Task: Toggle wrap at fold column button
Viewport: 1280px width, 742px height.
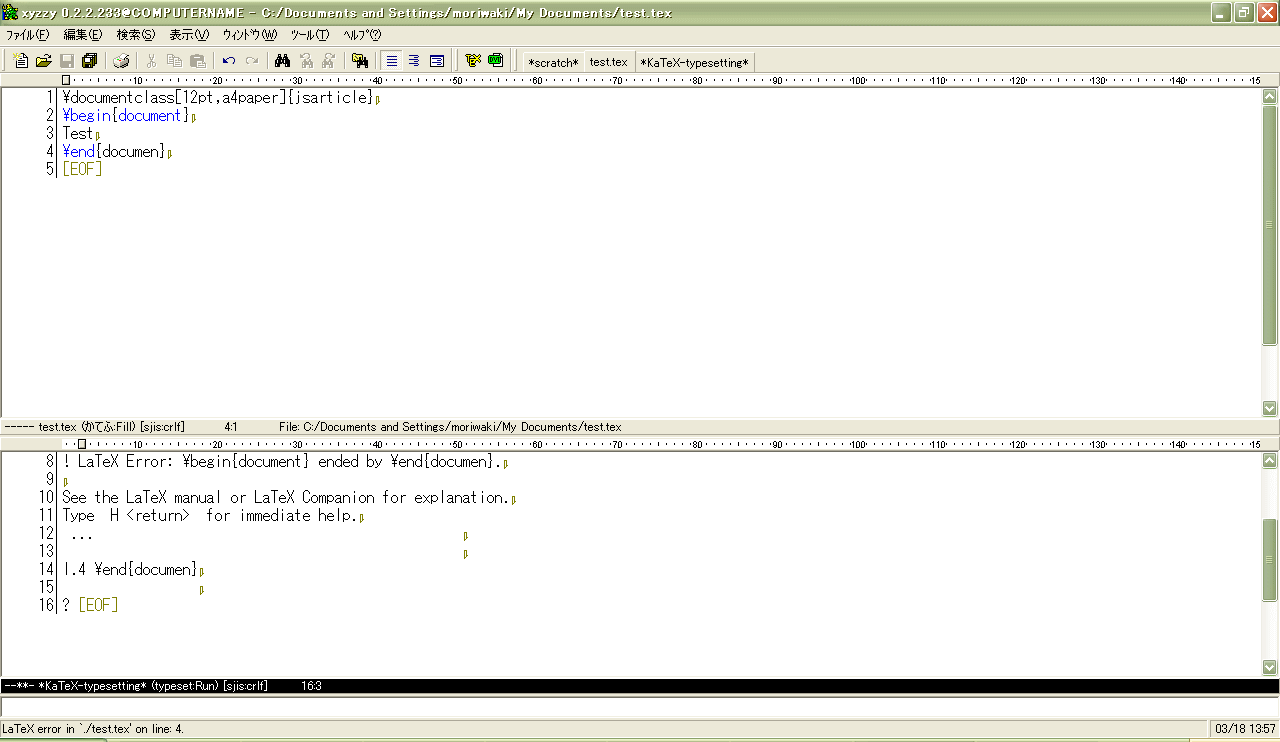Action: click(x=414, y=61)
